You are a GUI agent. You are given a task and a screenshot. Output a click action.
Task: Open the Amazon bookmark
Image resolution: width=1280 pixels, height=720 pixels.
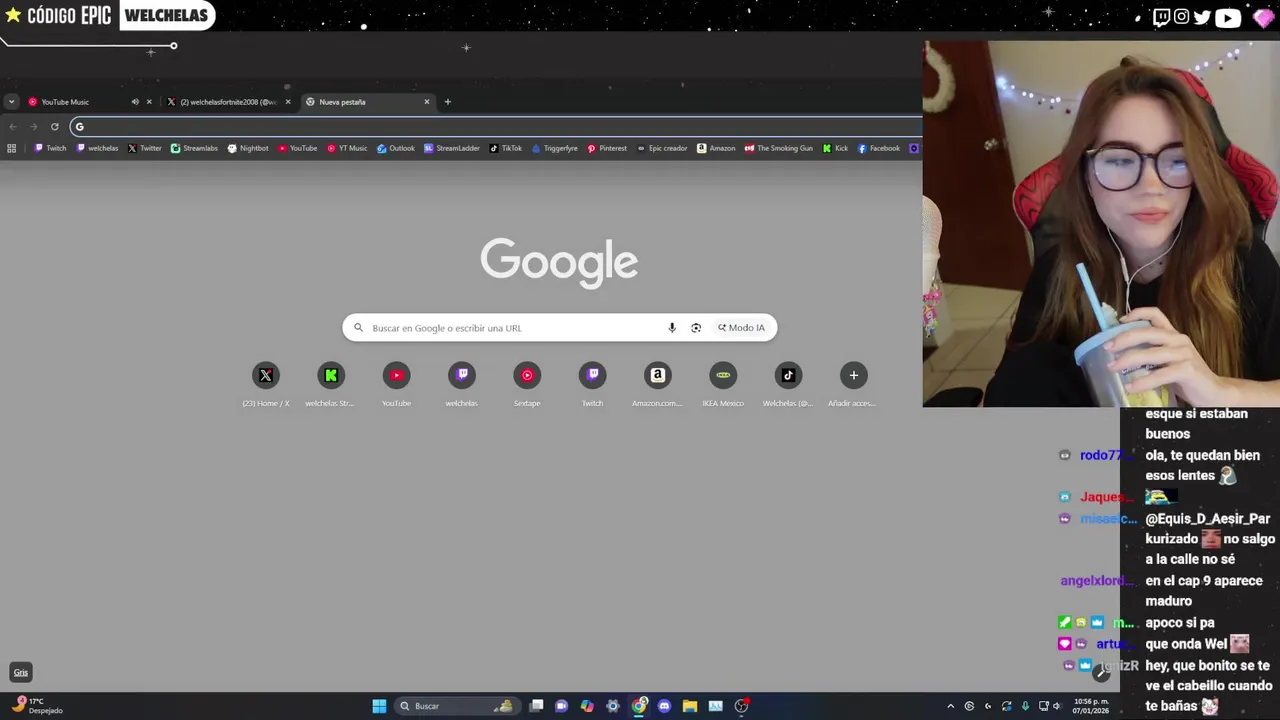(716, 148)
